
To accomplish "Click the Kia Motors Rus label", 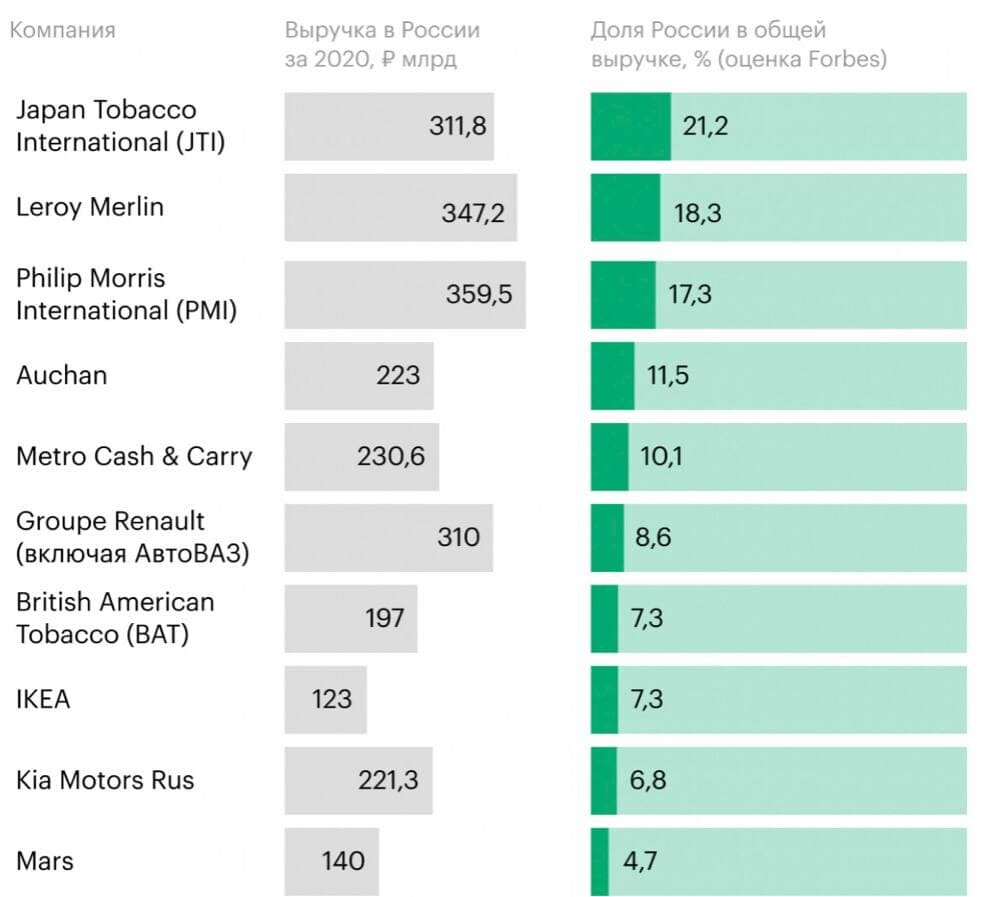I will [x=105, y=780].
